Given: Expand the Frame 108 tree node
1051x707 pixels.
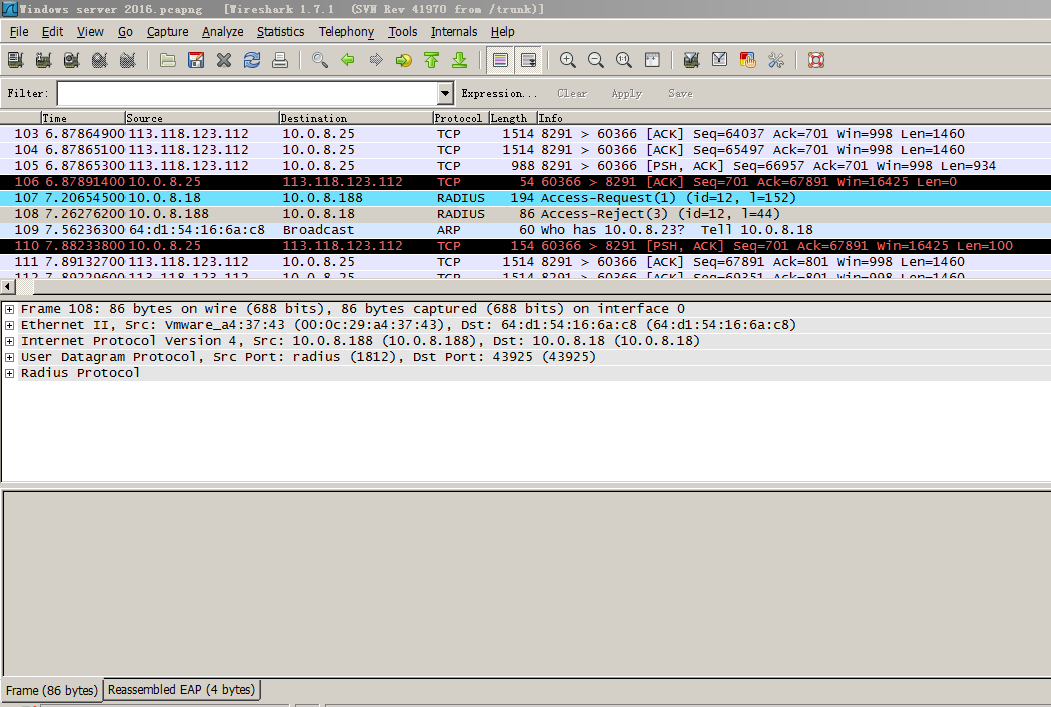Looking at the screenshot, I should coord(9,309).
